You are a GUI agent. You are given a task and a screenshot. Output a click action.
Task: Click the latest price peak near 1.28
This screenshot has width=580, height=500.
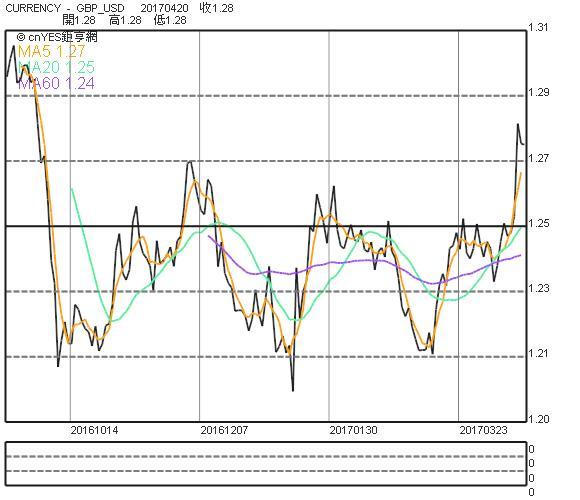click(x=518, y=125)
